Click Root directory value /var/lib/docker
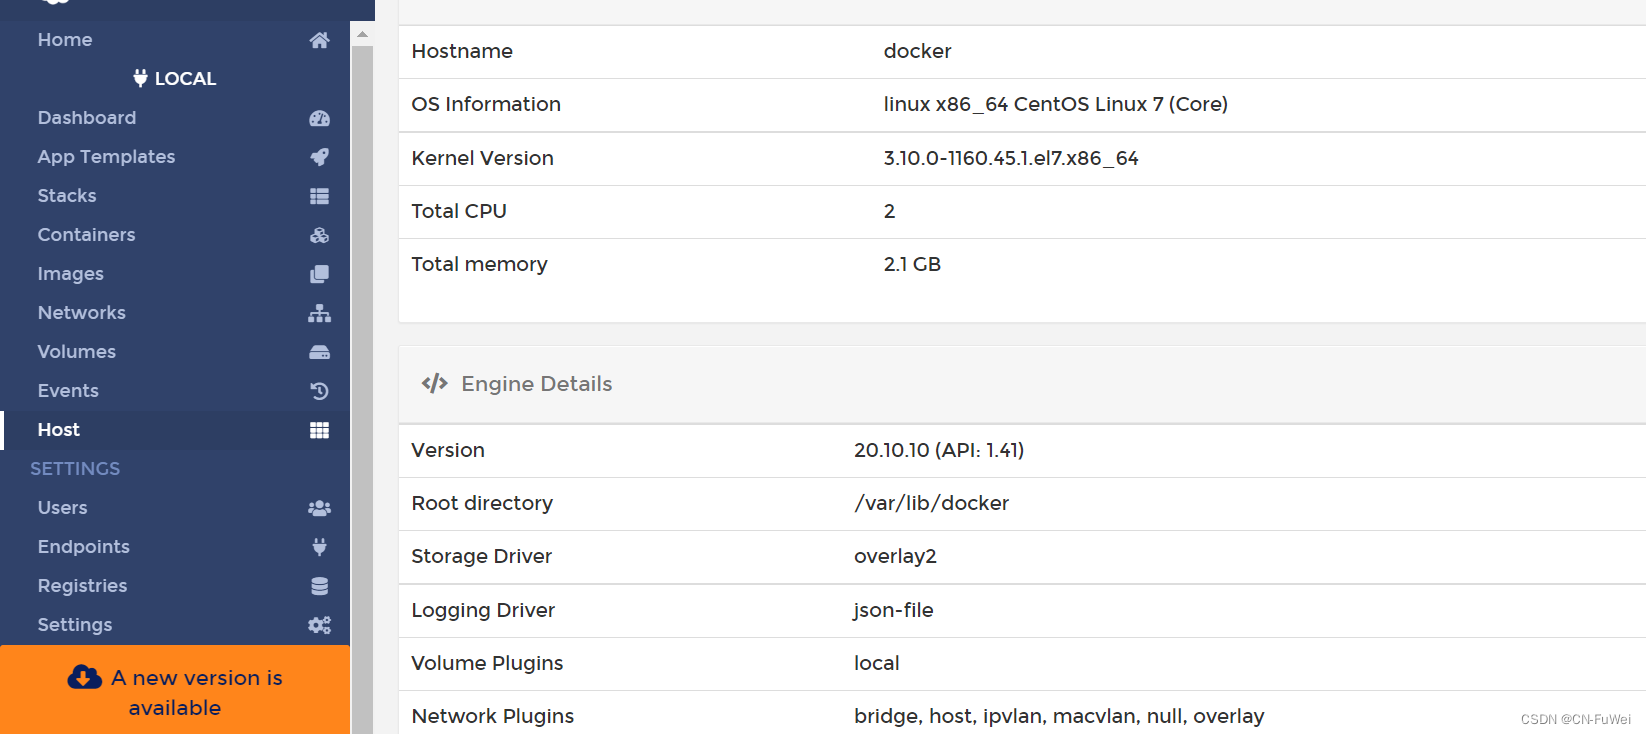The height and width of the screenshot is (734, 1646). [x=931, y=503]
